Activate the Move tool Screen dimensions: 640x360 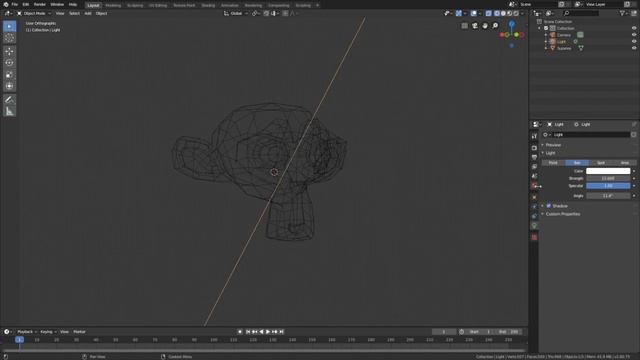click(9, 51)
